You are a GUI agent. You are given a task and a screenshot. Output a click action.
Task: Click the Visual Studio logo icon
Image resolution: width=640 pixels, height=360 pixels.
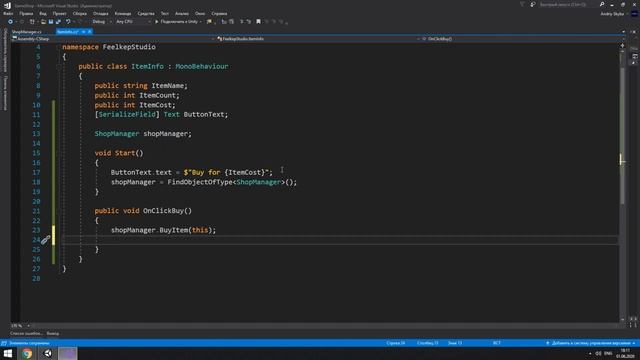coord(7,5)
